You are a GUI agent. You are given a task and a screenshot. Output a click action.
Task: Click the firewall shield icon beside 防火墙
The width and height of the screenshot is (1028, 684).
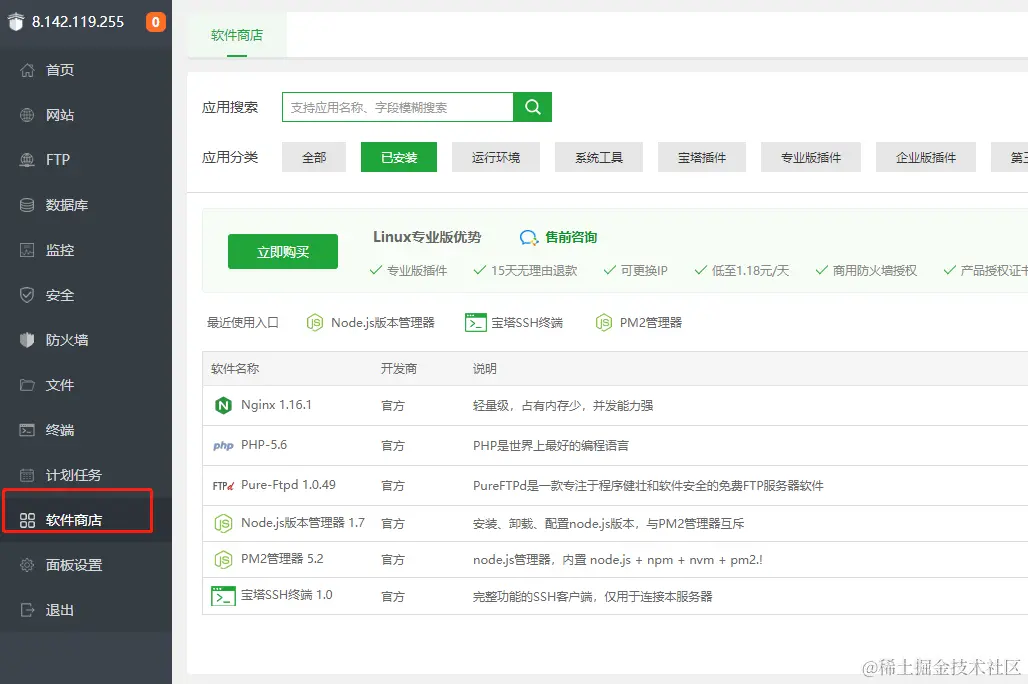tap(27, 340)
